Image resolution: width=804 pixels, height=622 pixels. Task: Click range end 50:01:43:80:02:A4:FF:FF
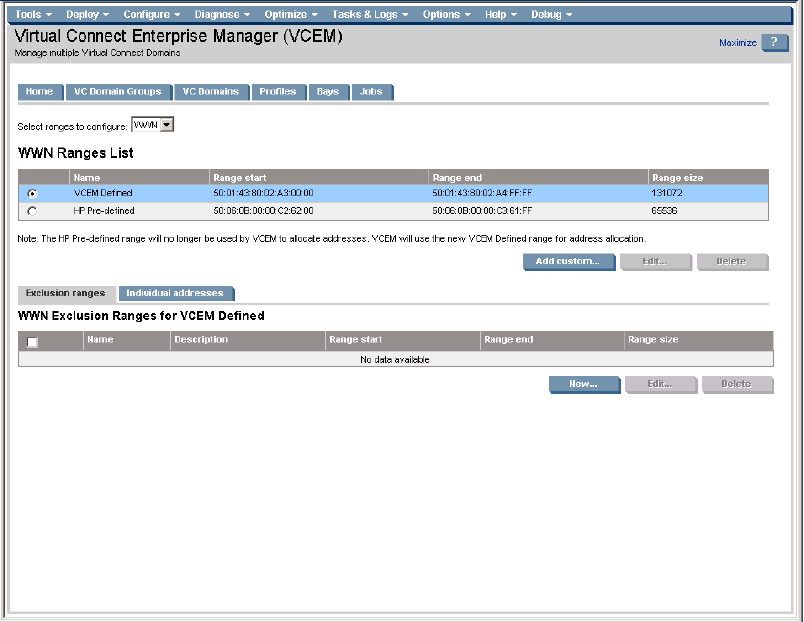(x=482, y=193)
